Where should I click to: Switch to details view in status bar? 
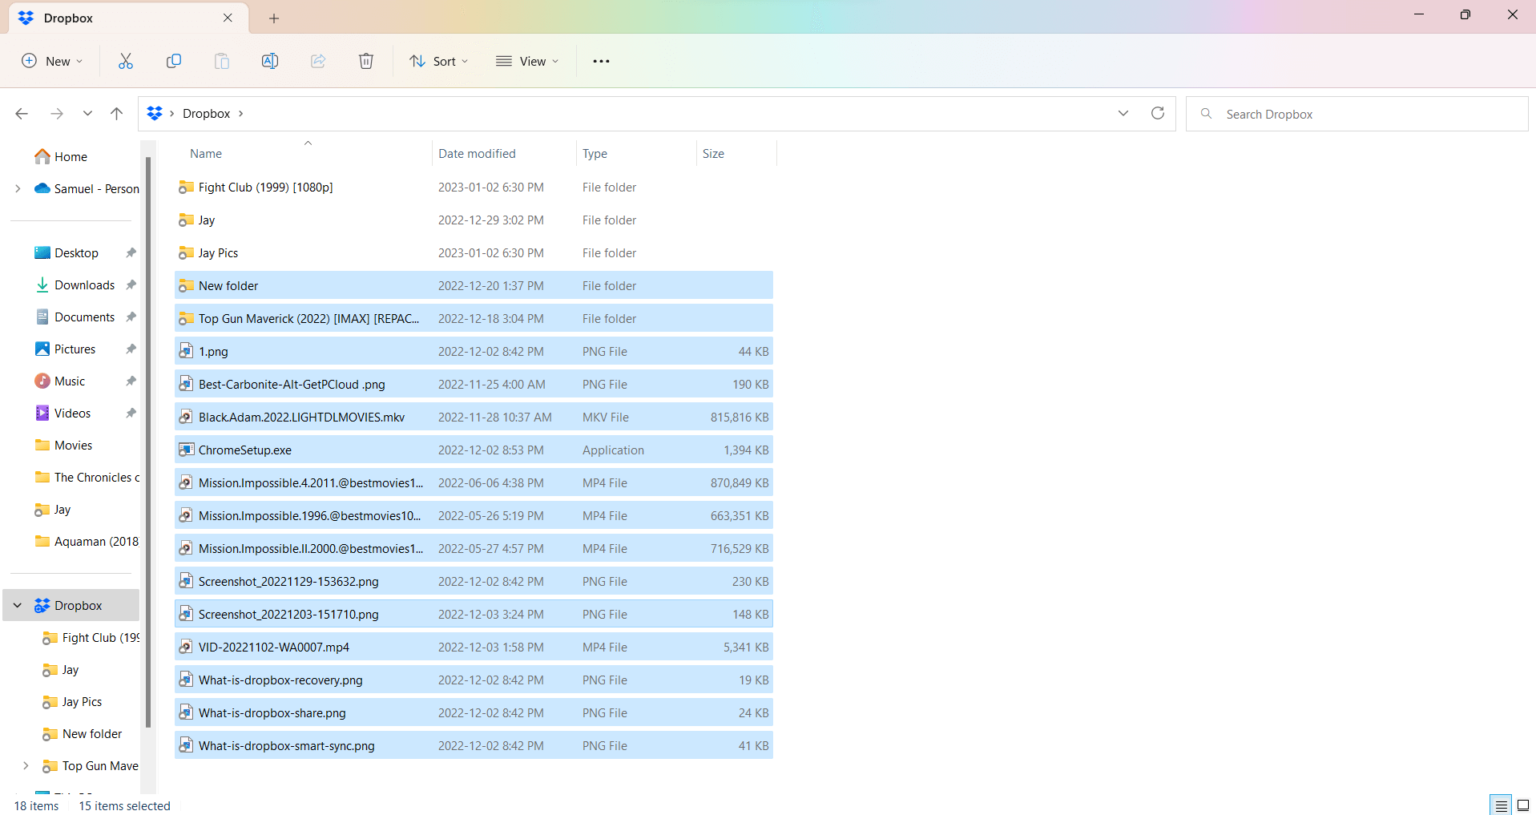1500,804
